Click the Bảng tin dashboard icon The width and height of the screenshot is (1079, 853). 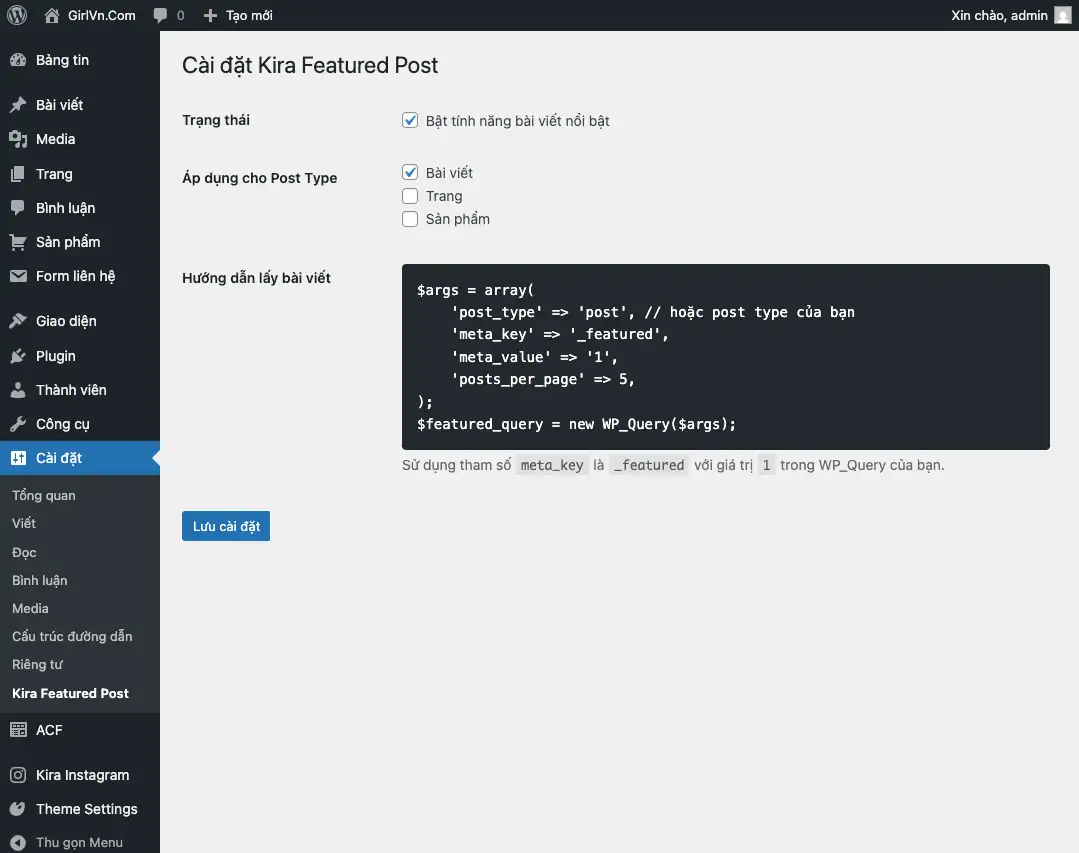tap(18, 60)
